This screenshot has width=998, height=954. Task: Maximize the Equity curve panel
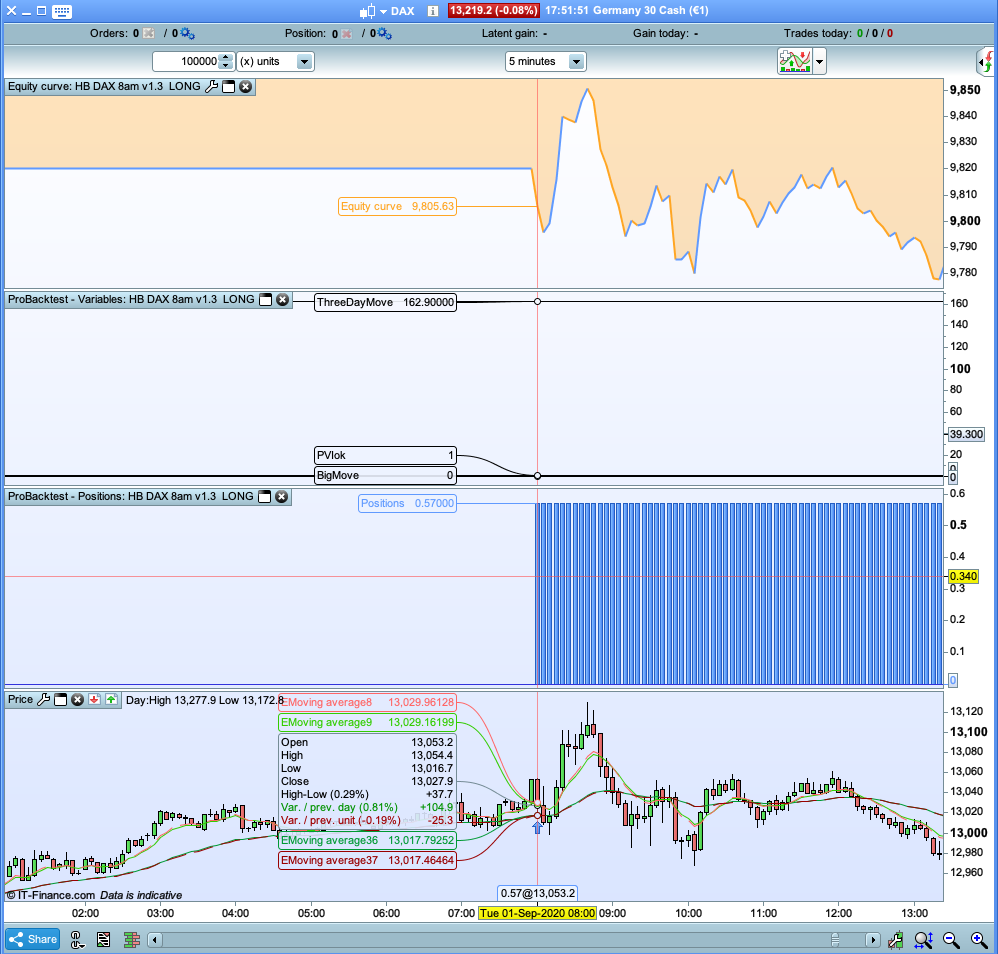(x=228, y=87)
